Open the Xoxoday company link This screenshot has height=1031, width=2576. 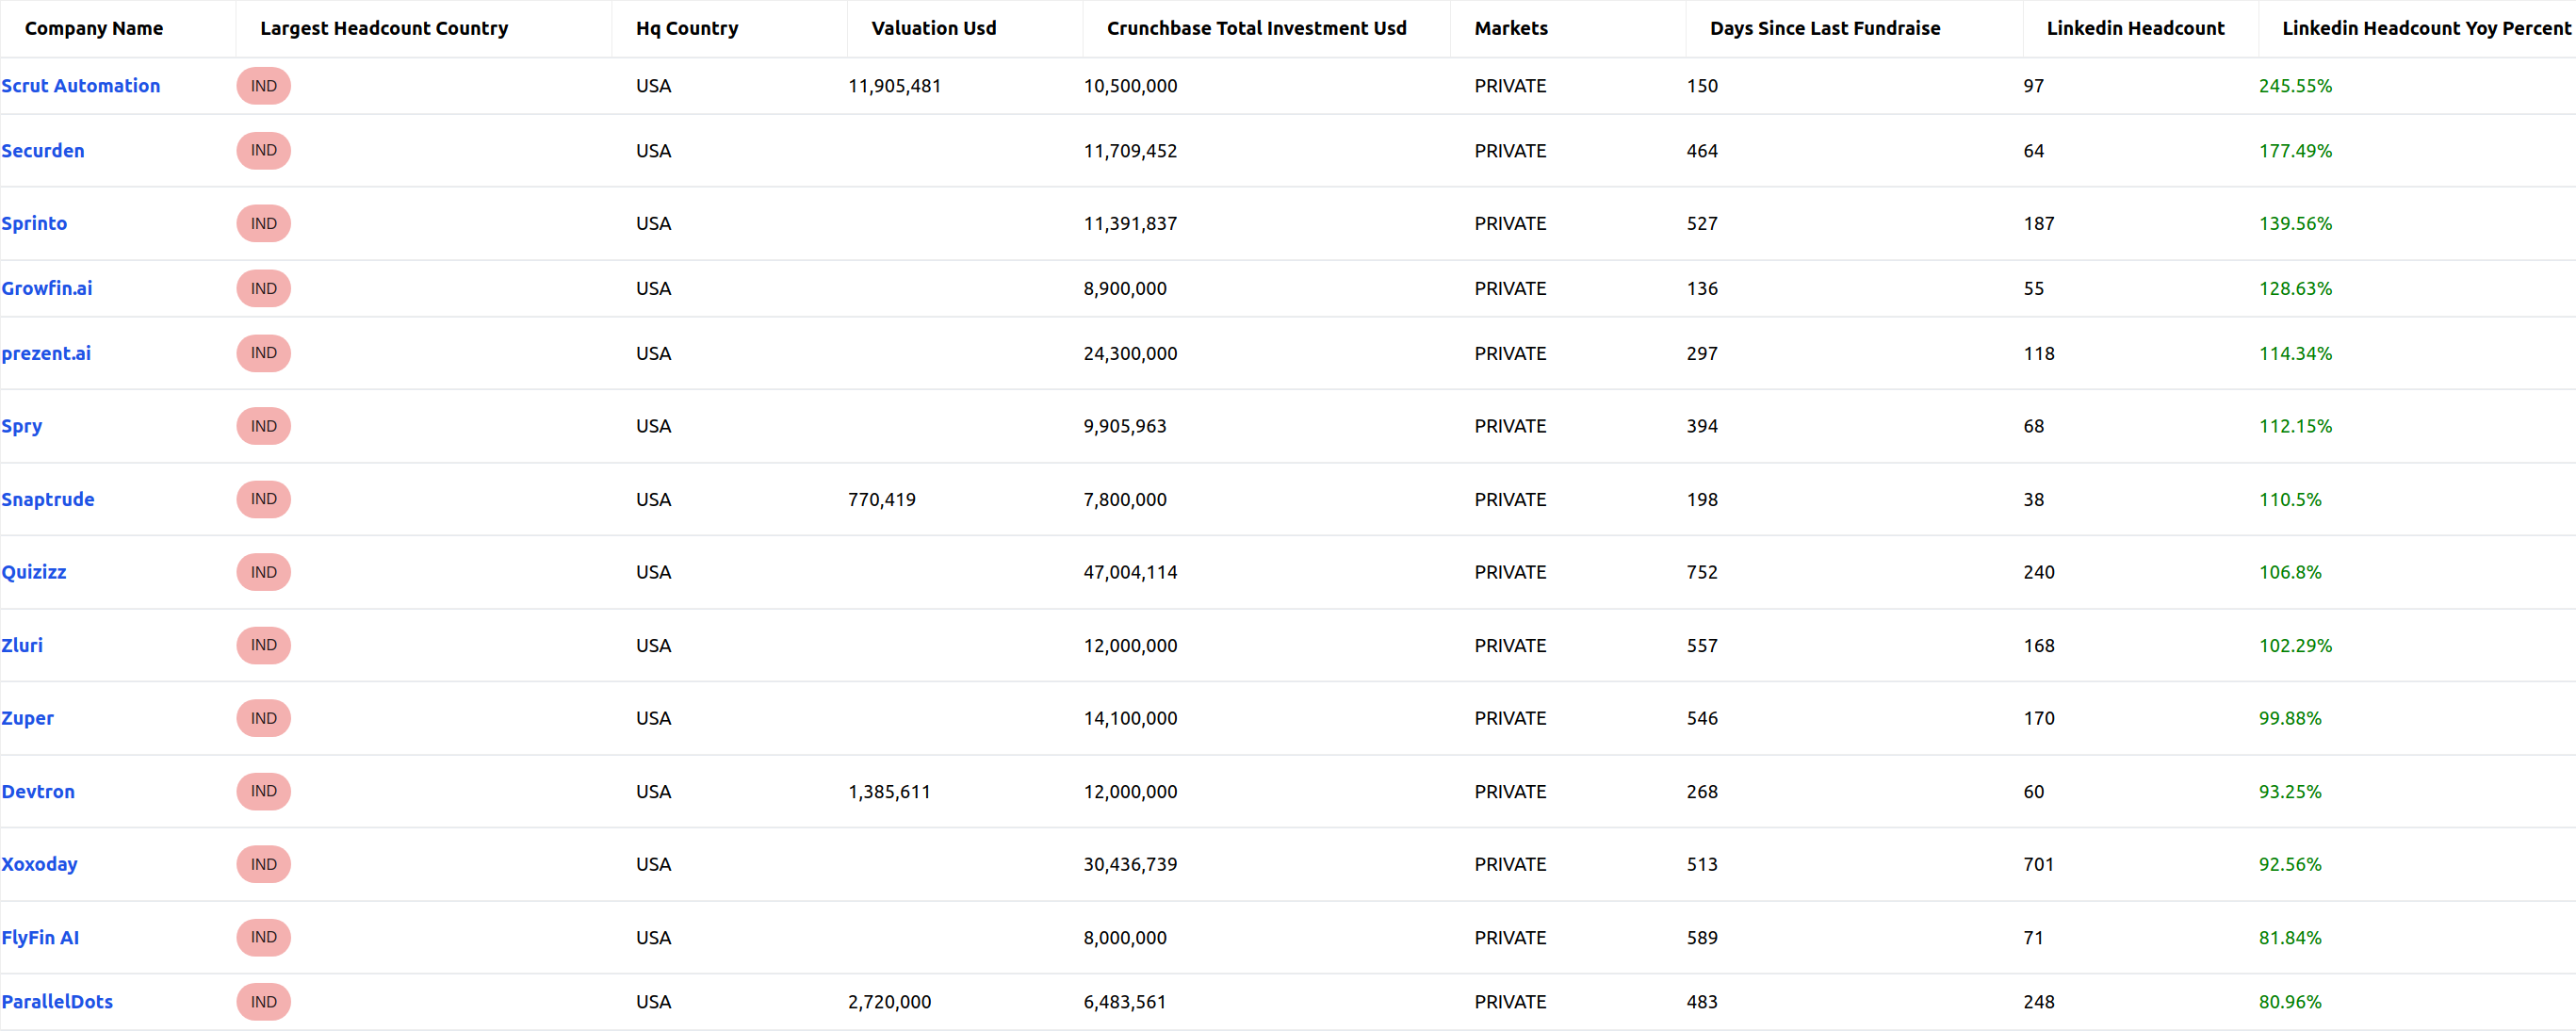(39, 864)
